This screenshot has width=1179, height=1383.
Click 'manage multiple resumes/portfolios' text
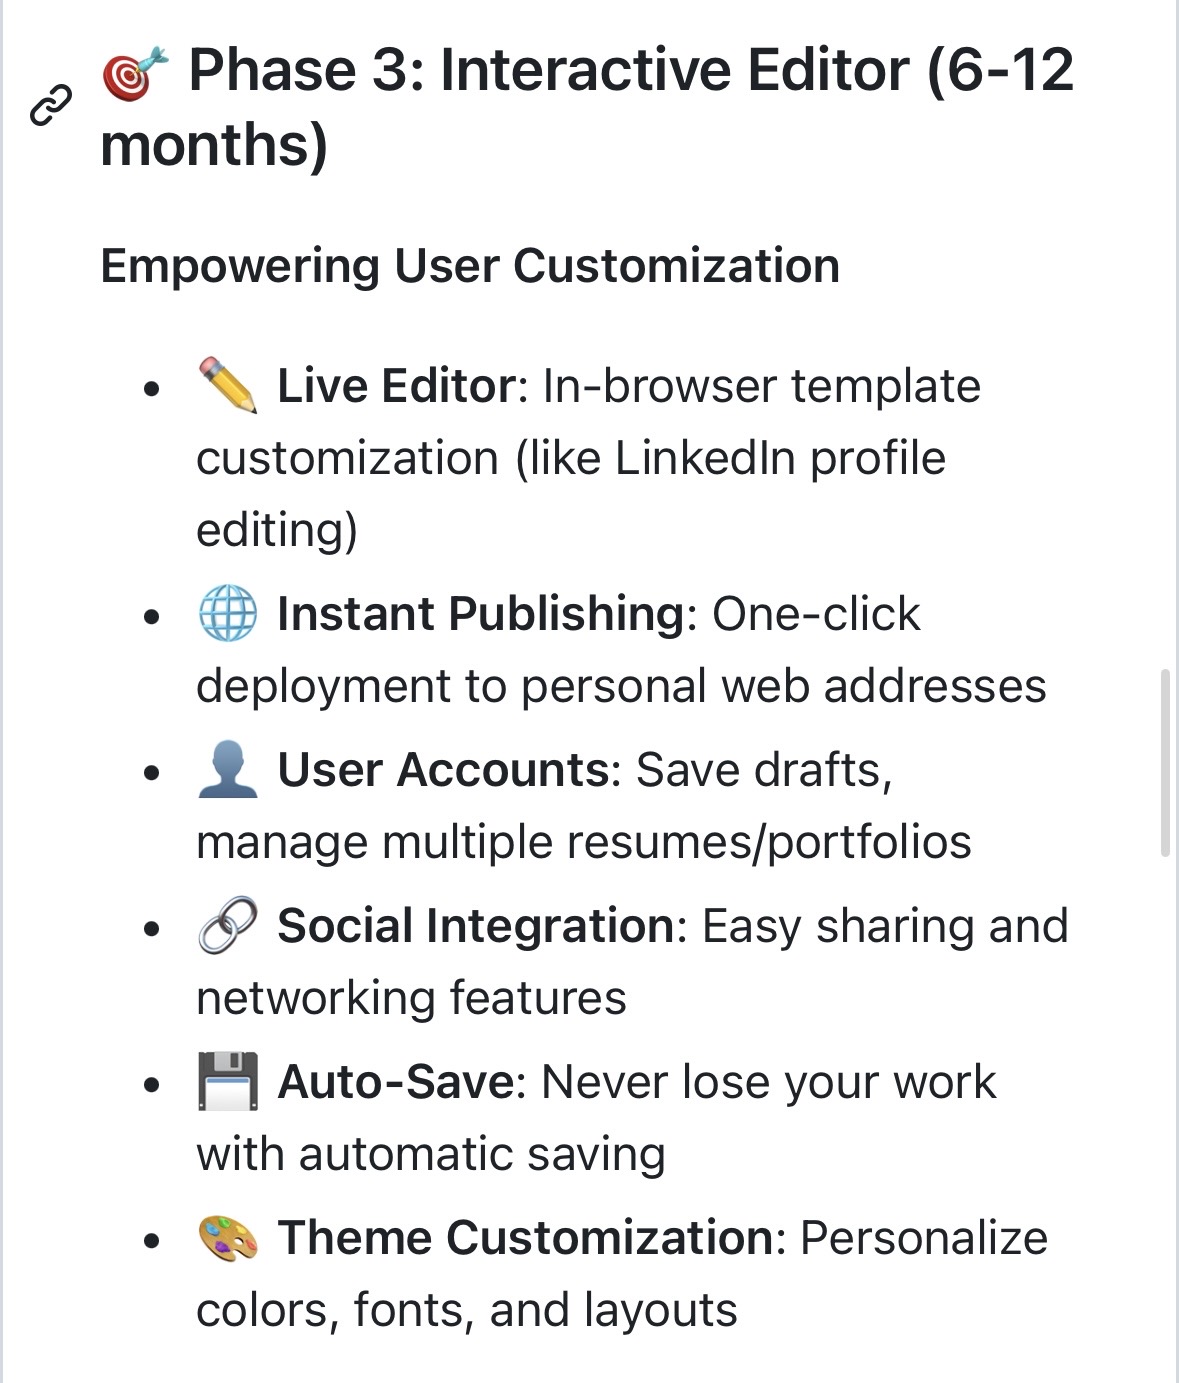coord(584,843)
